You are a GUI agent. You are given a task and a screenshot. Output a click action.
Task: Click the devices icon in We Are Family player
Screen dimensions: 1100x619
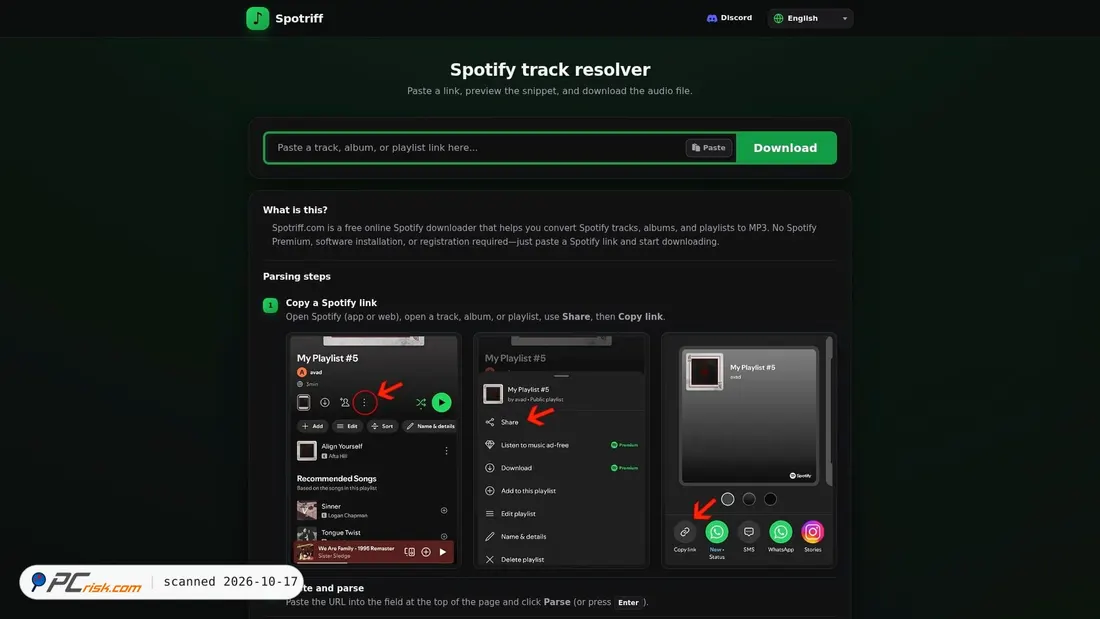(x=410, y=552)
